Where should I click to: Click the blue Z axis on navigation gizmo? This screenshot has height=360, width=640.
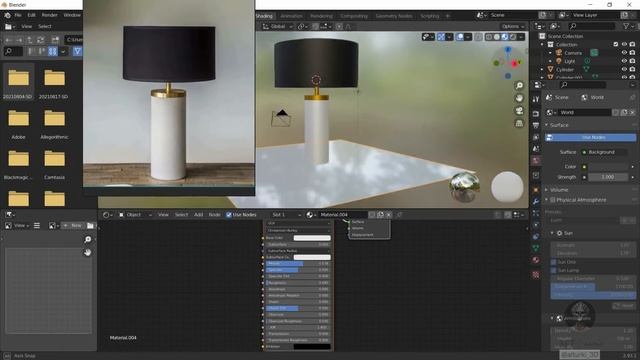tap(508, 50)
